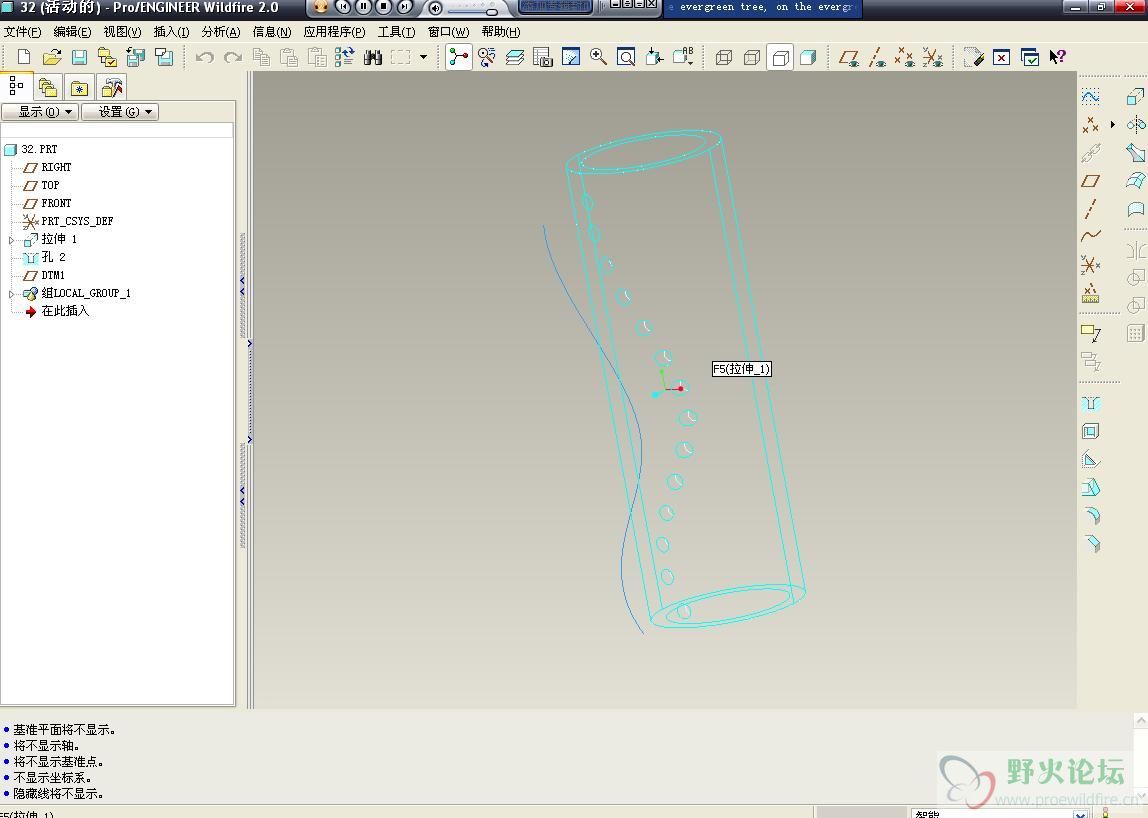This screenshot has height=818, width=1148.
Task: Open the view manager icon
Action: pos(543,57)
